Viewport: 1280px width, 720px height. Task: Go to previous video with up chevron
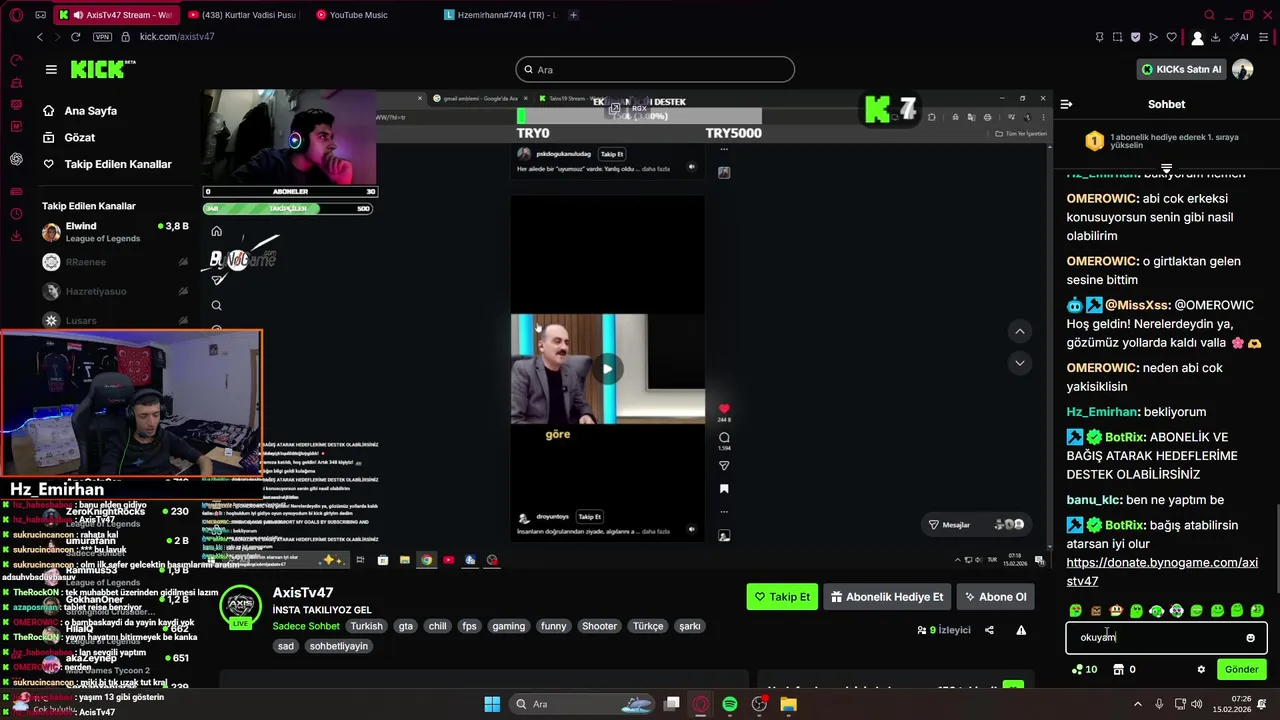tap(1019, 331)
